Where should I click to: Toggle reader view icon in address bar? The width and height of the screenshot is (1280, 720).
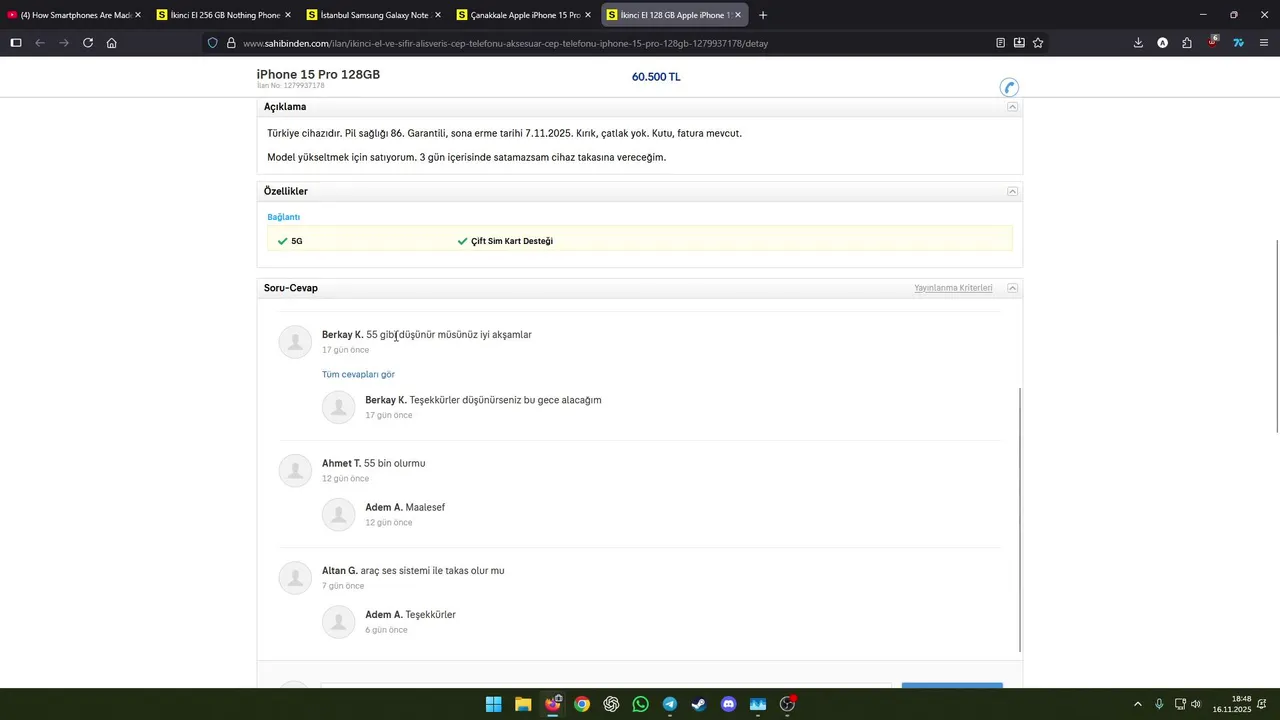[1000, 43]
